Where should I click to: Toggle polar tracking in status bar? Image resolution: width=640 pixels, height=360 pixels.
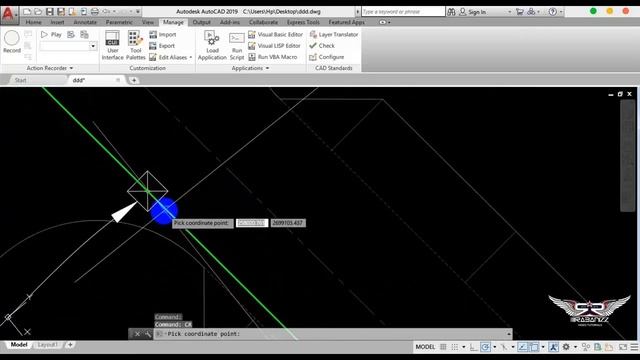[485, 347]
